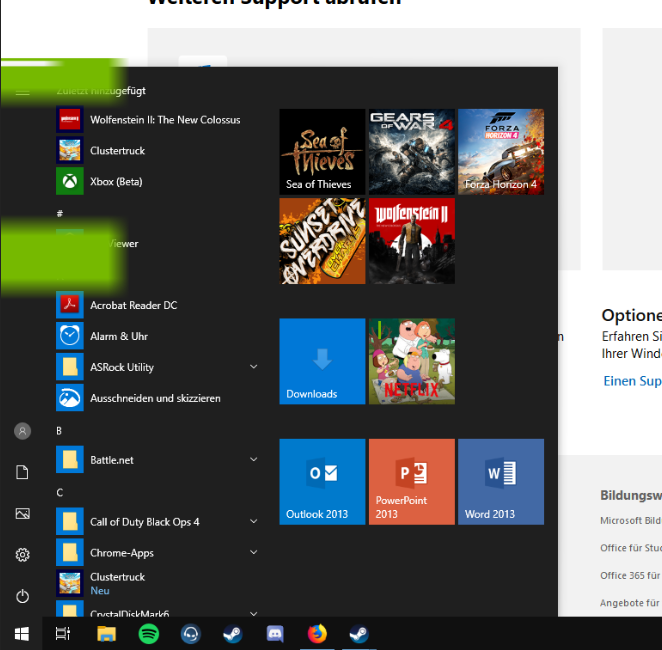This screenshot has width=662, height=650.
Task: Open the Sea of Thieves tile
Action: (322, 152)
